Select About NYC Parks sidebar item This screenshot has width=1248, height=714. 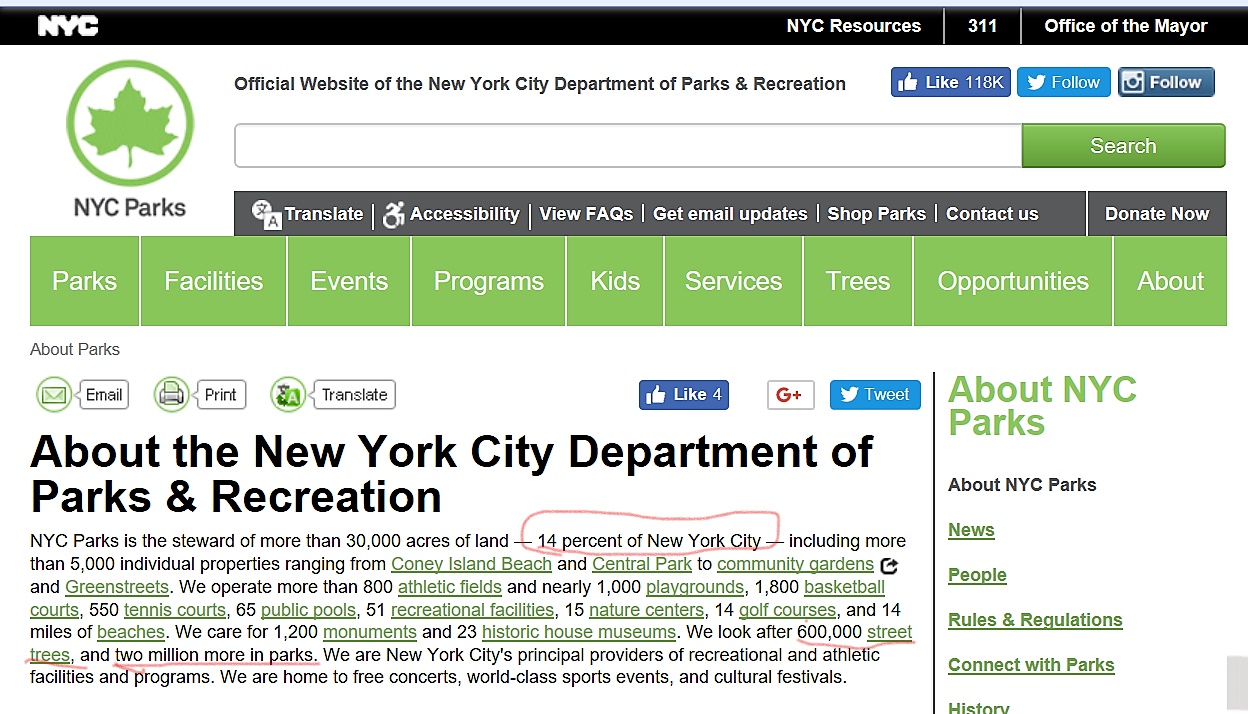[1022, 485]
